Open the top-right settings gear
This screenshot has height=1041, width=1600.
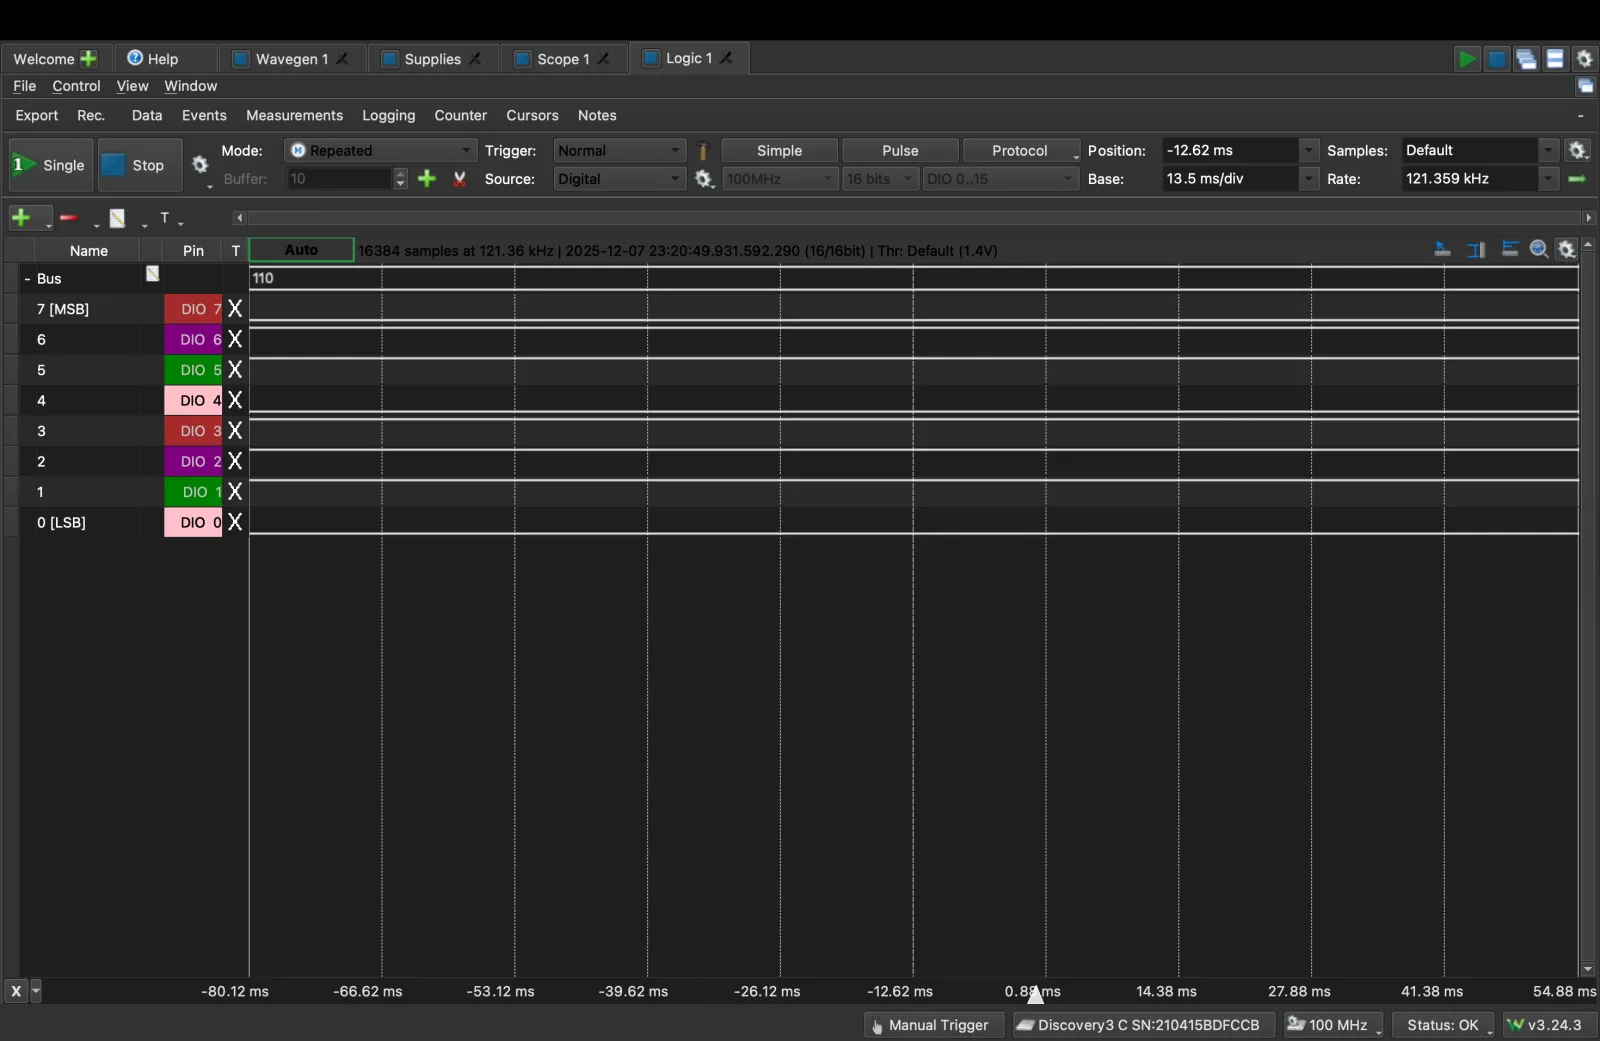point(1585,59)
